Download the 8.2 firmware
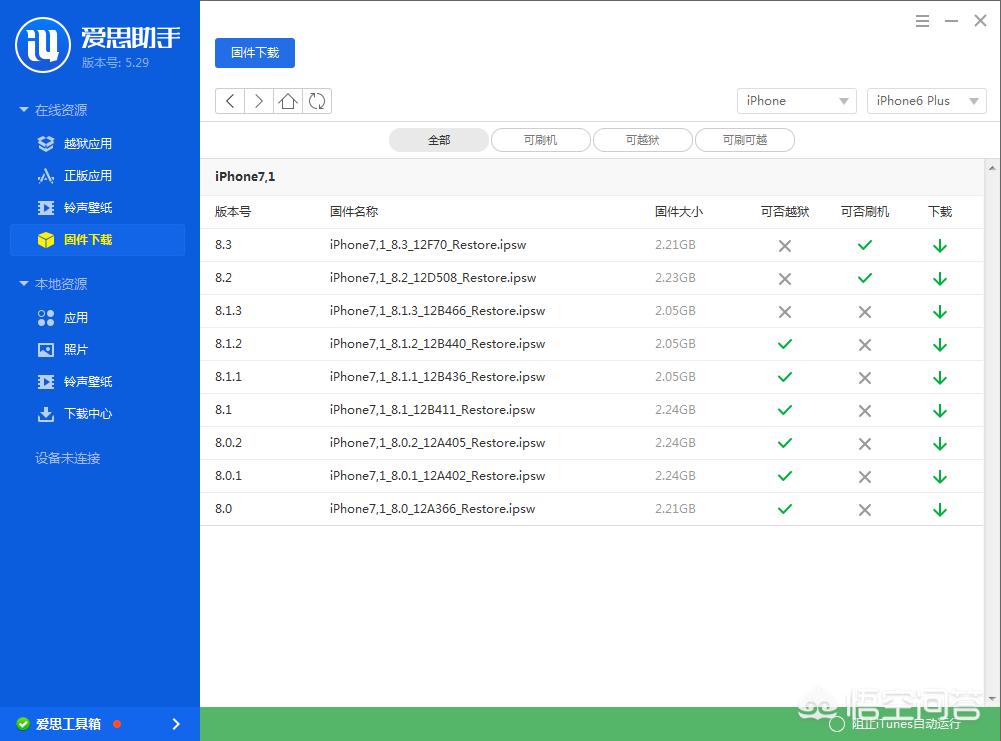This screenshot has width=1001, height=741. click(x=940, y=279)
